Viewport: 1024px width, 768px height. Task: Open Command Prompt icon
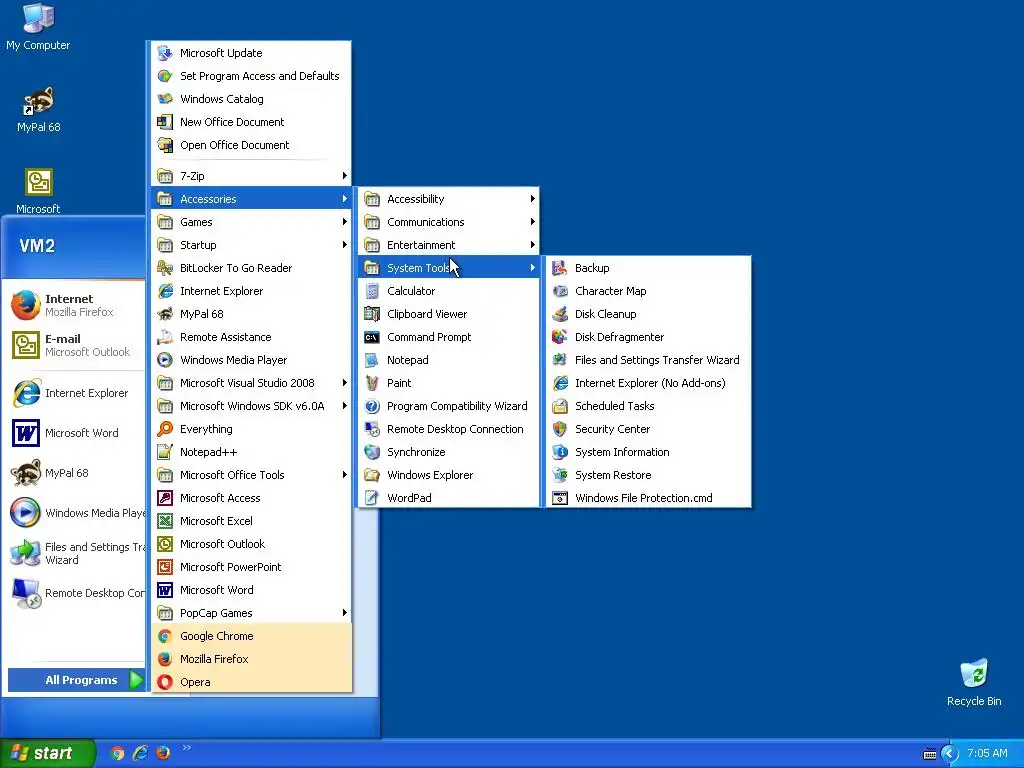click(372, 337)
